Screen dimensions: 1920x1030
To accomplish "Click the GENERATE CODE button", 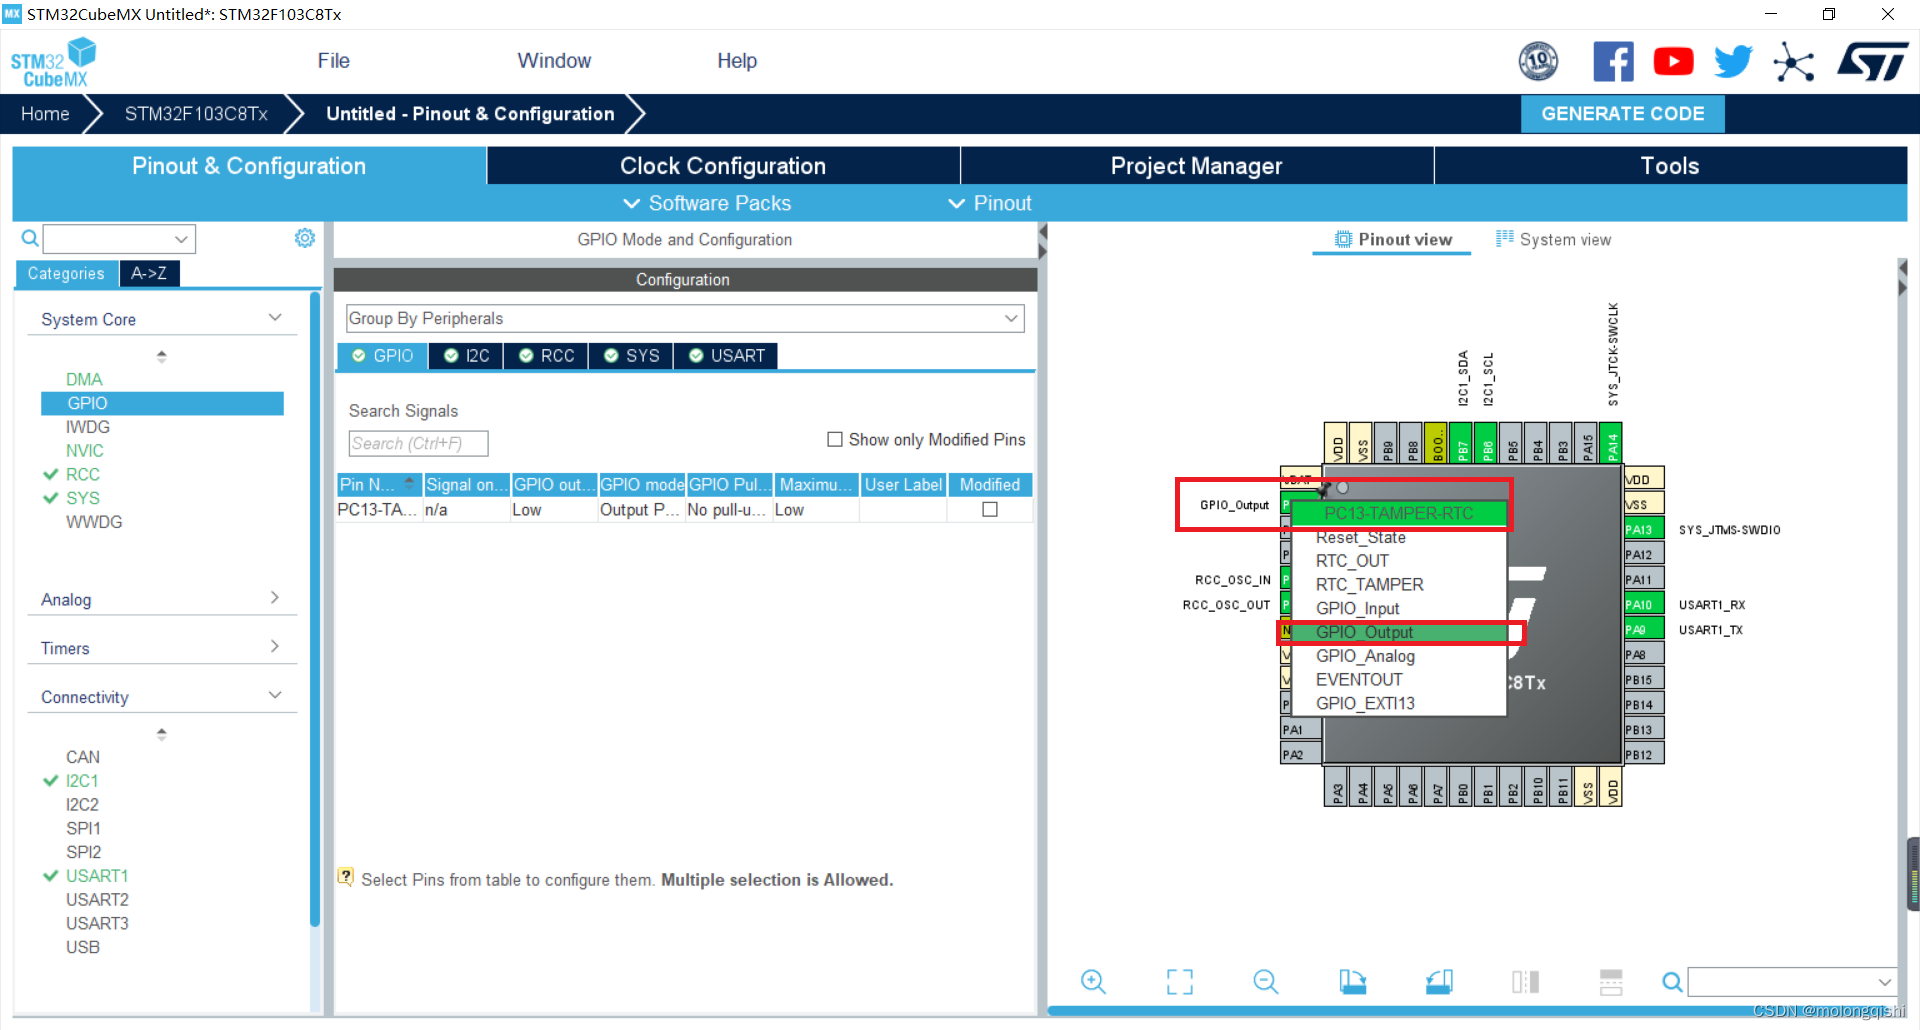I will coord(1622,114).
